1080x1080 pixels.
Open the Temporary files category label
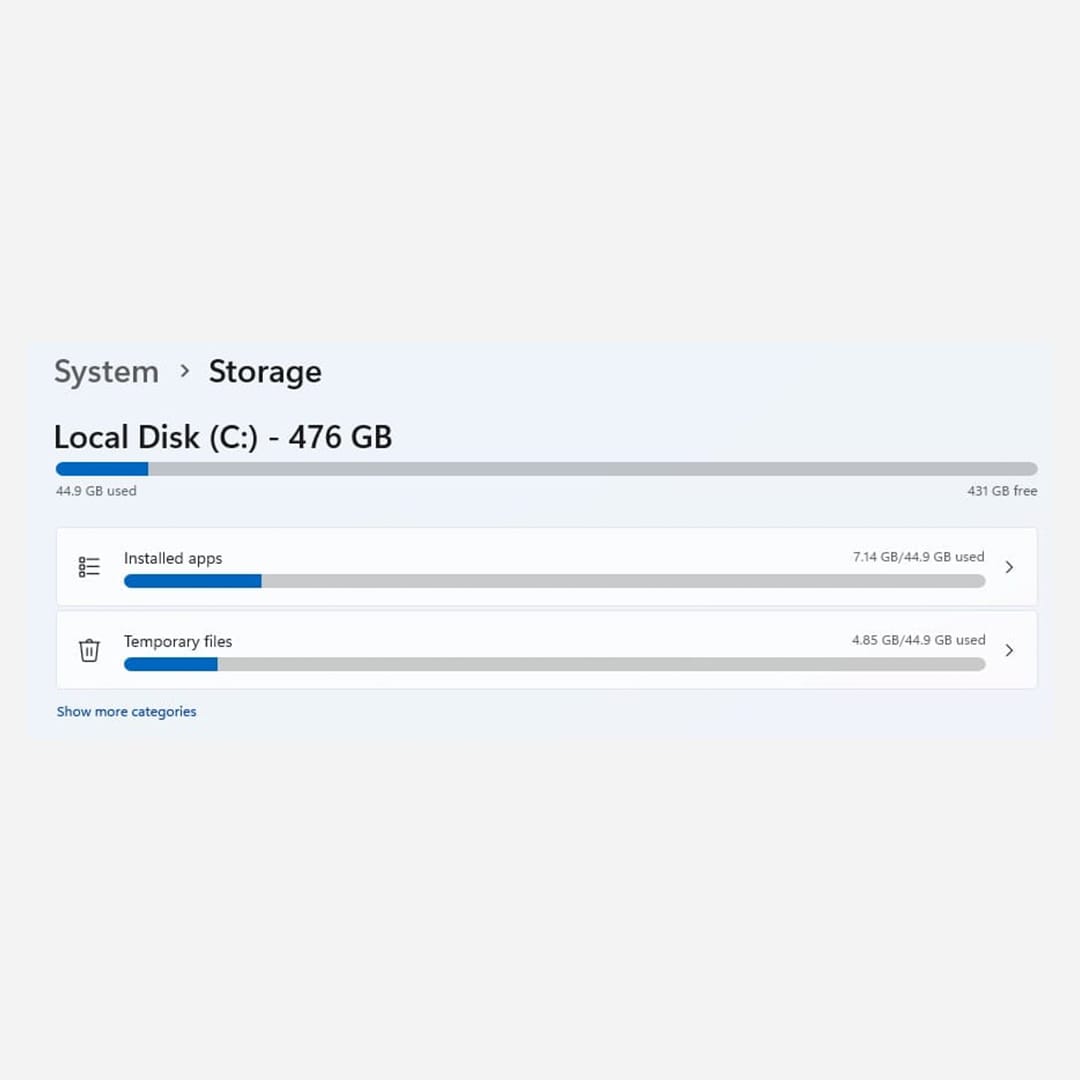point(178,641)
